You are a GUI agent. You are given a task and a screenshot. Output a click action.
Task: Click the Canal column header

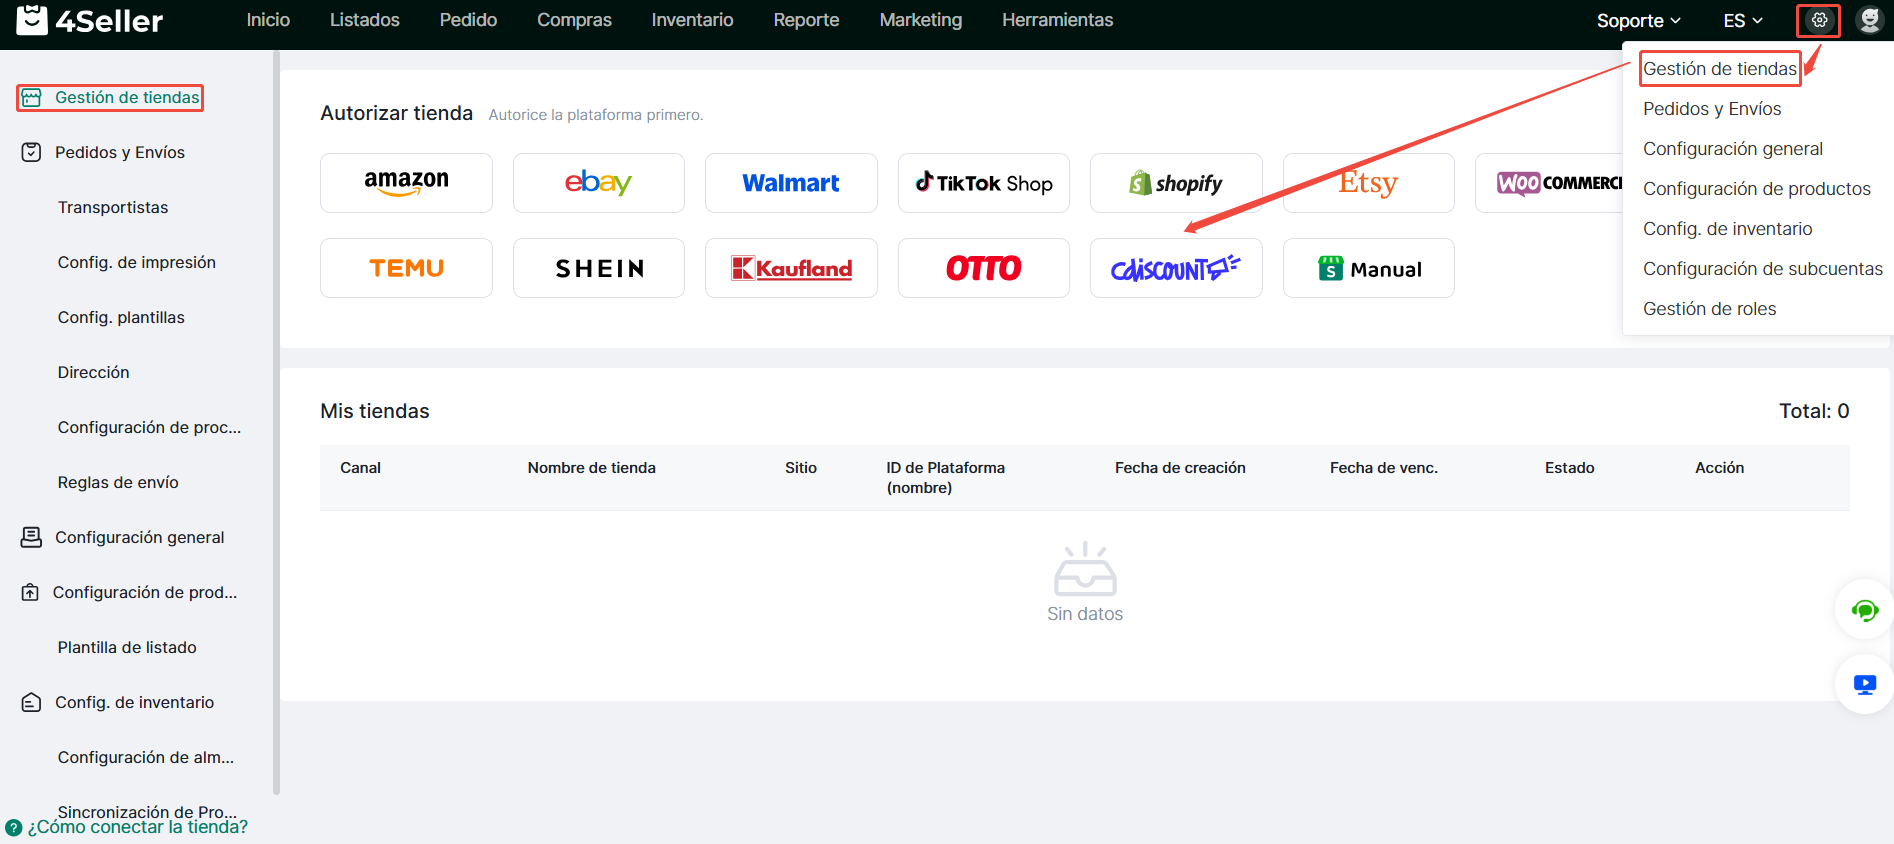[360, 468]
